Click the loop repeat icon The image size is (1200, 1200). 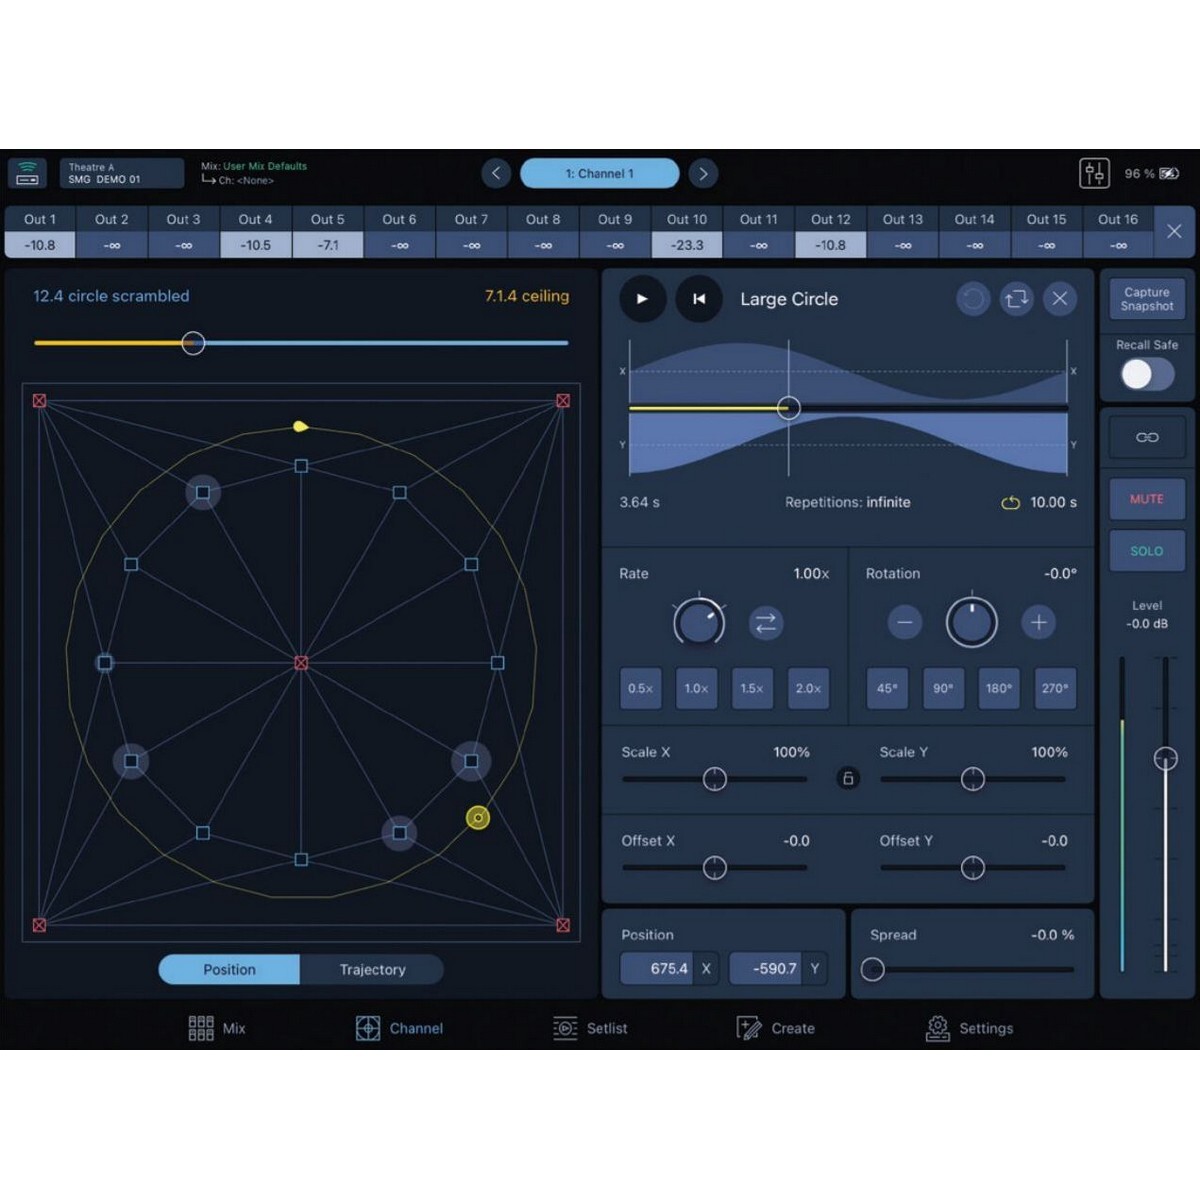1016,299
